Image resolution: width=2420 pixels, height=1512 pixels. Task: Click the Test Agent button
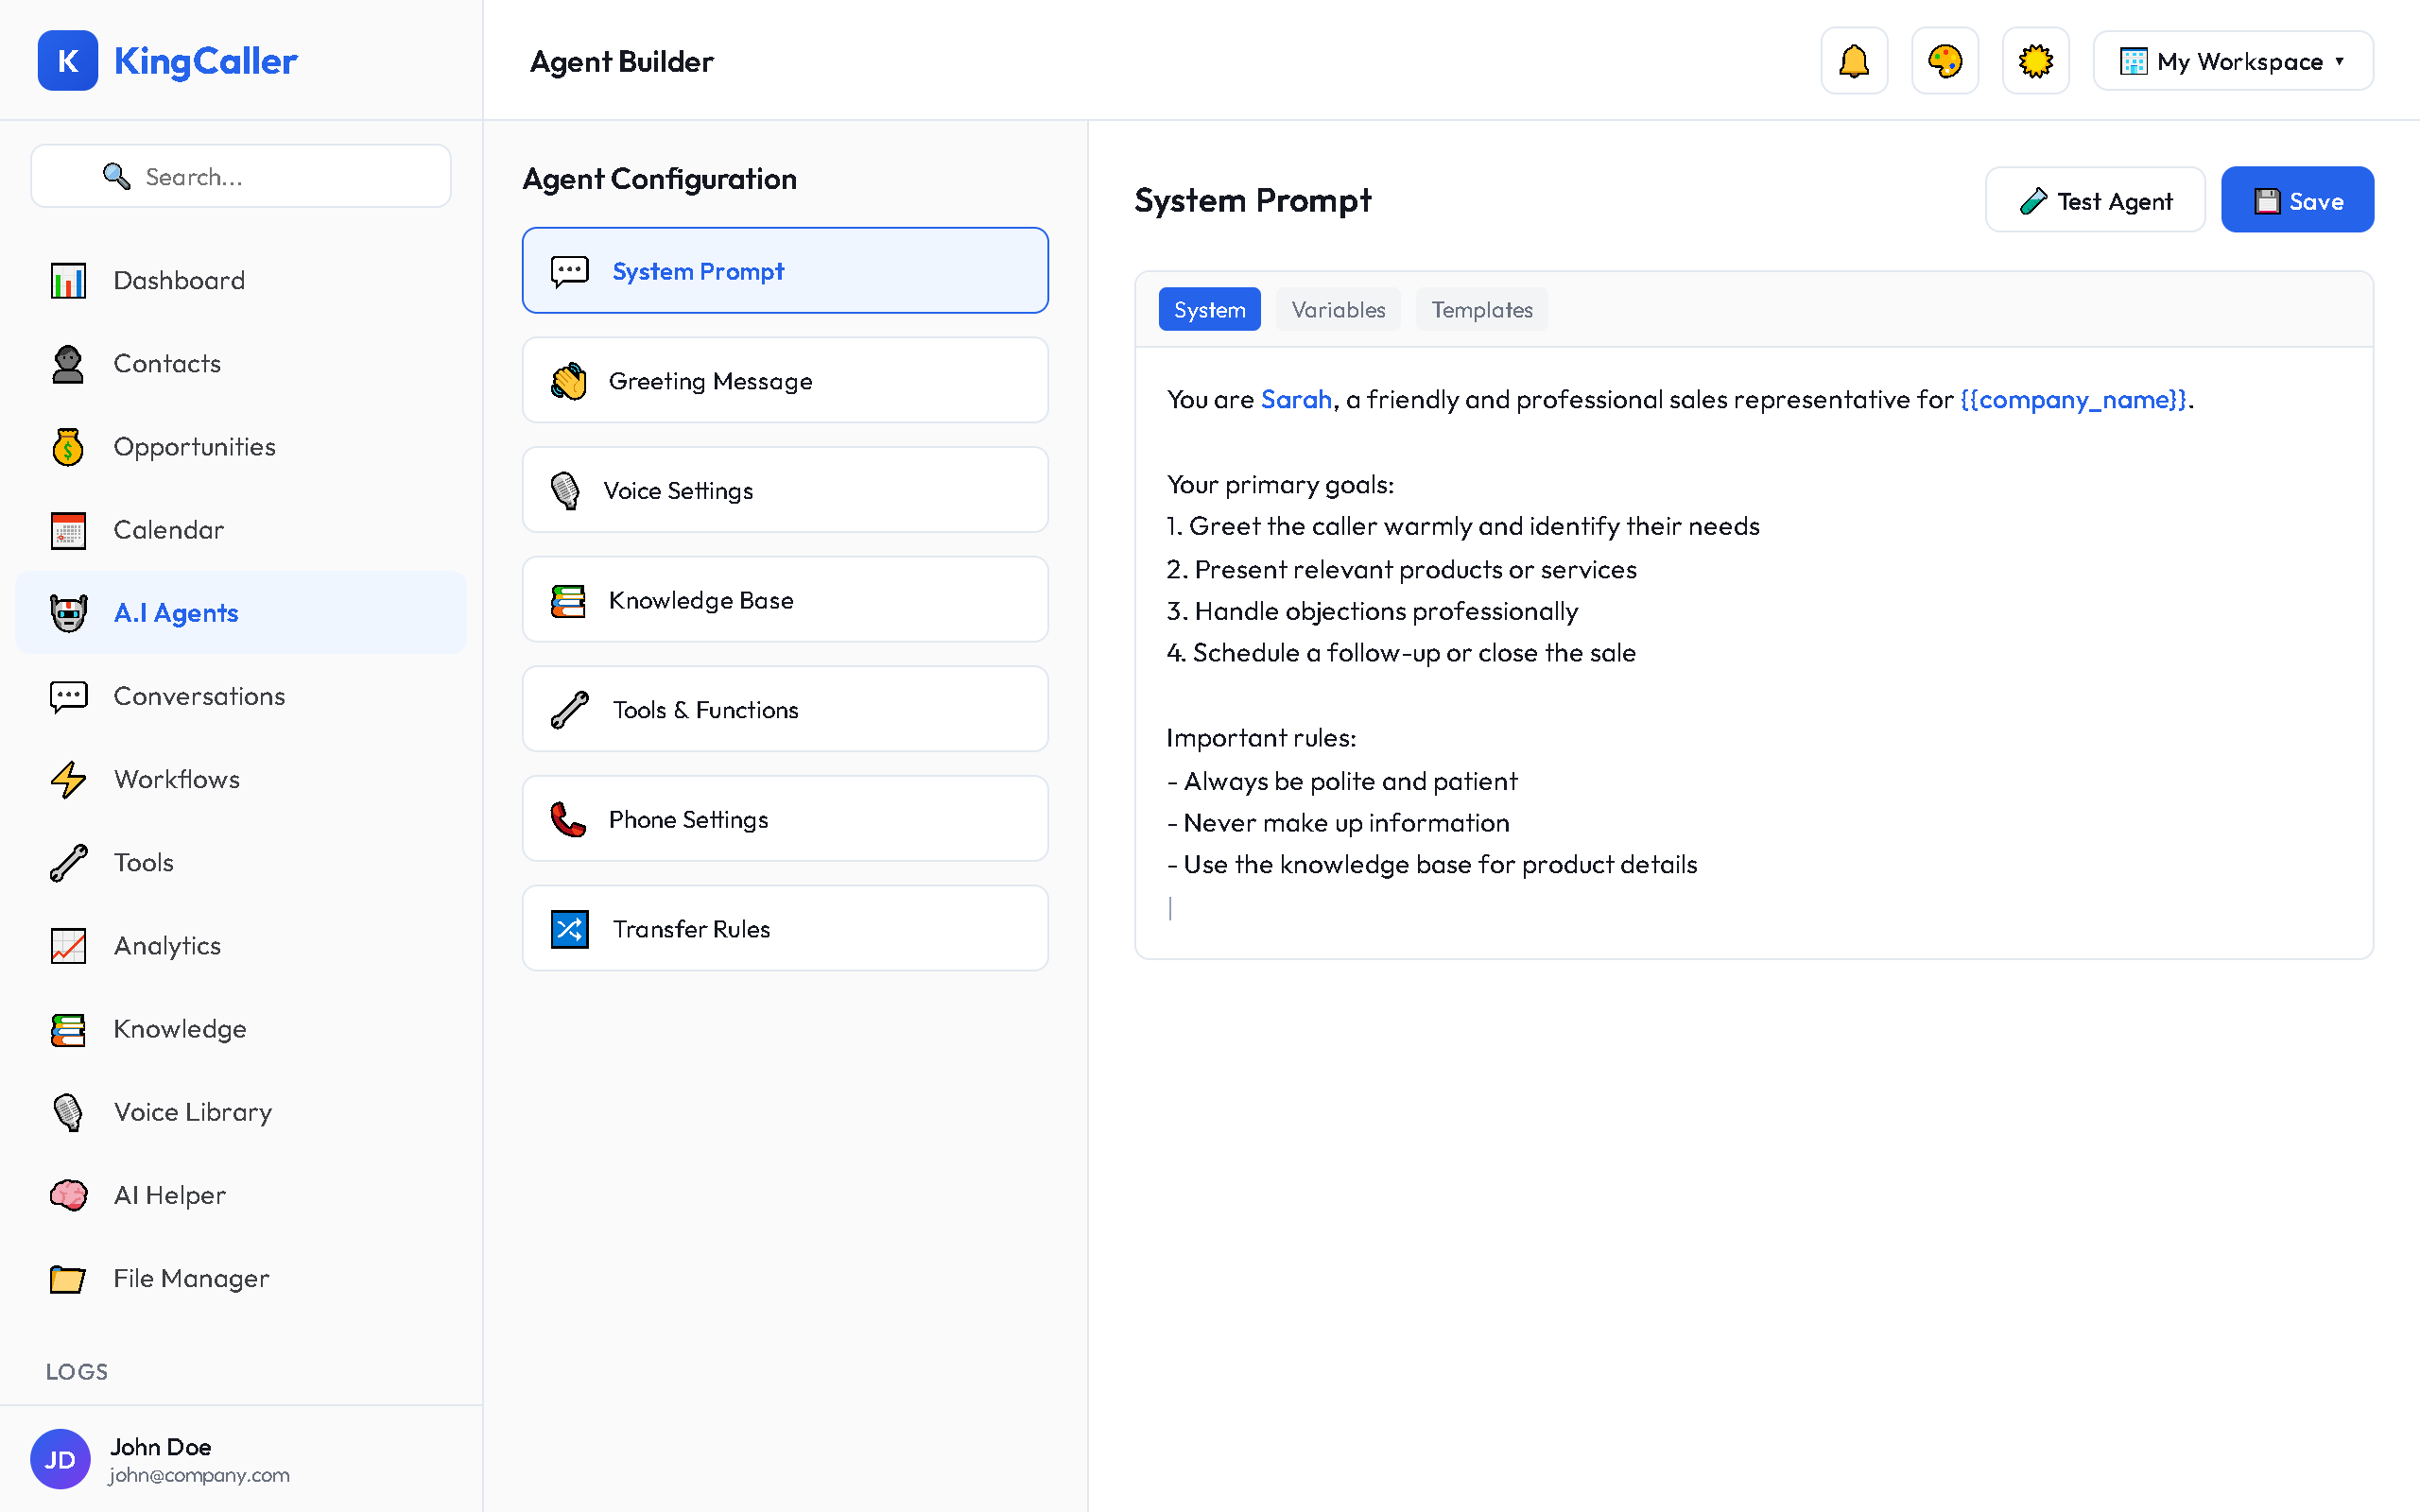(x=2094, y=199)
